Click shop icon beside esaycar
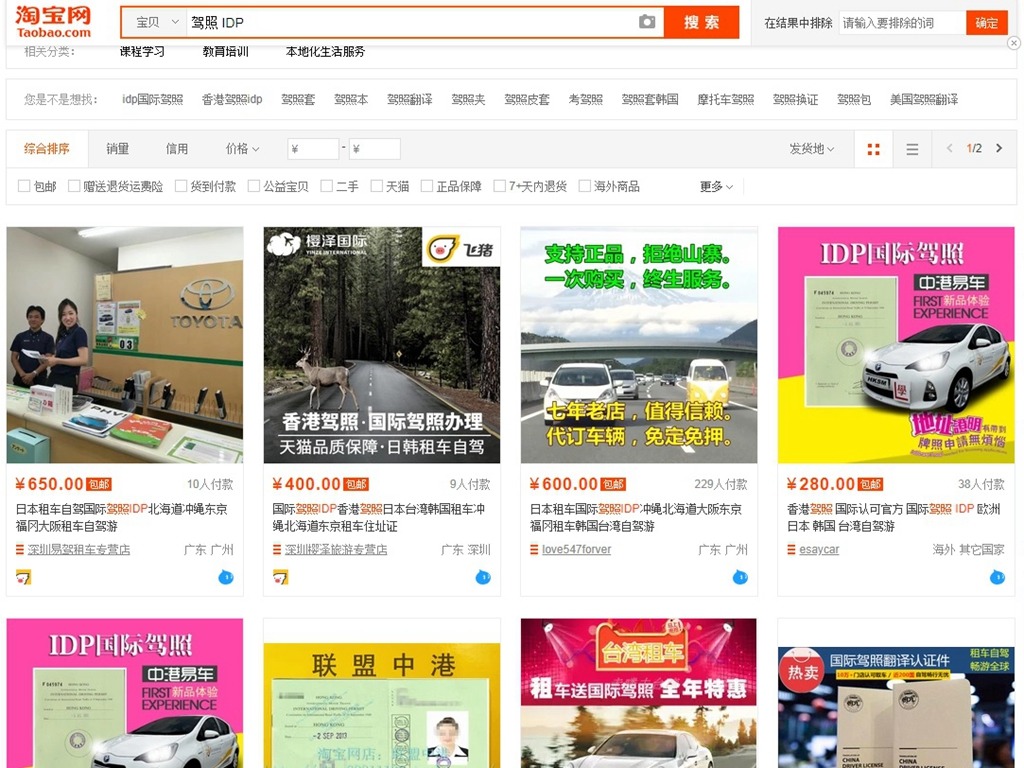 click(792, 550)
